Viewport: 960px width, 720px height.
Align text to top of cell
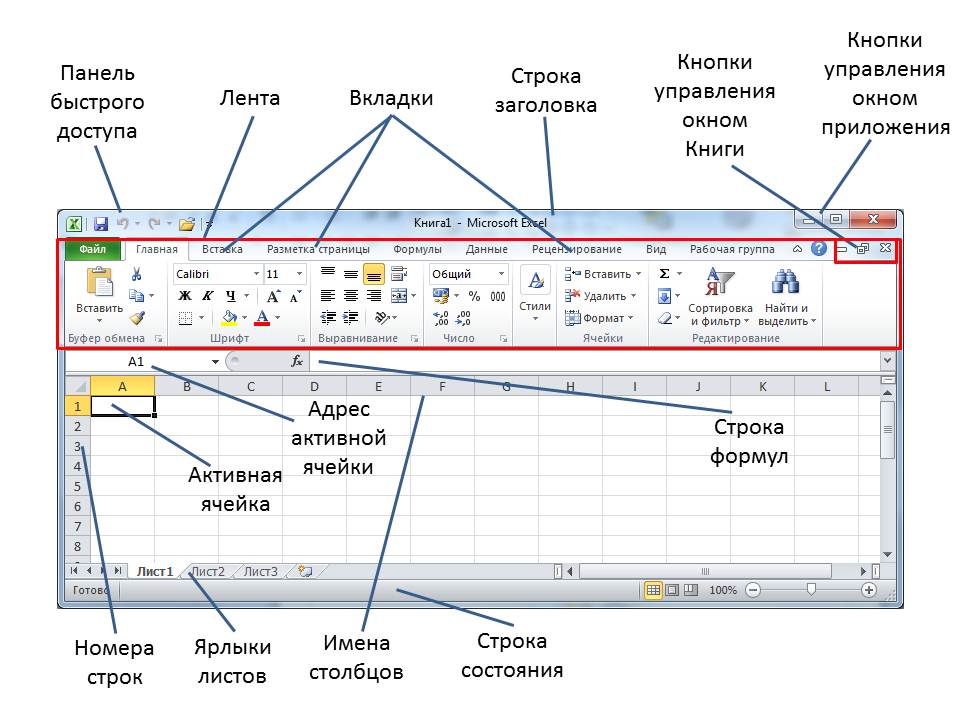328,273
